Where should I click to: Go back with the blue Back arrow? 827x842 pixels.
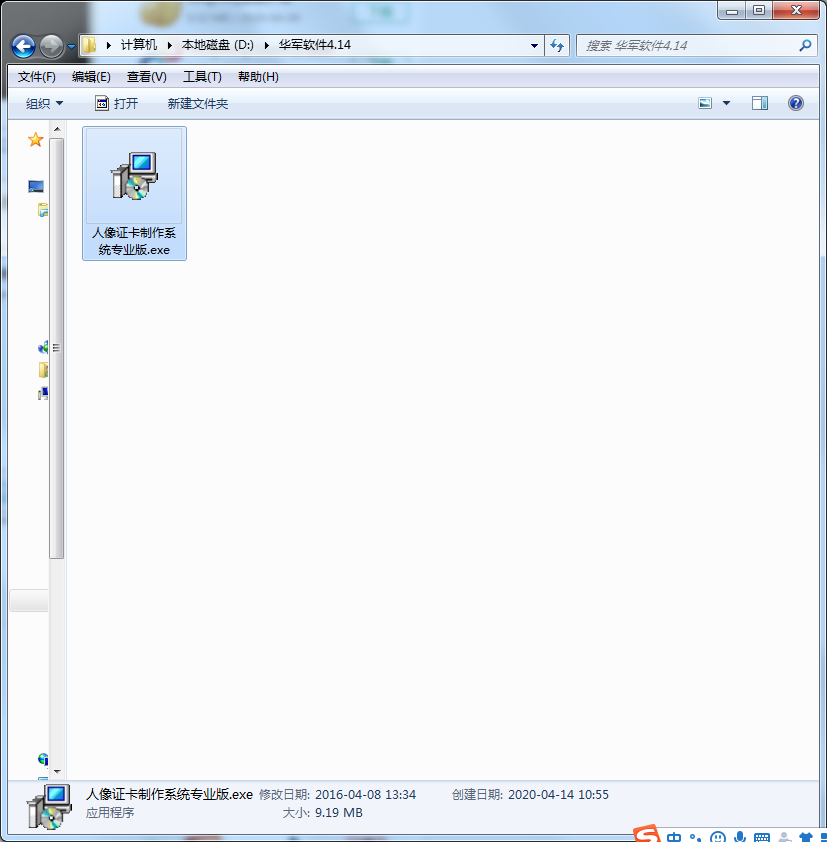click(23, 47)
